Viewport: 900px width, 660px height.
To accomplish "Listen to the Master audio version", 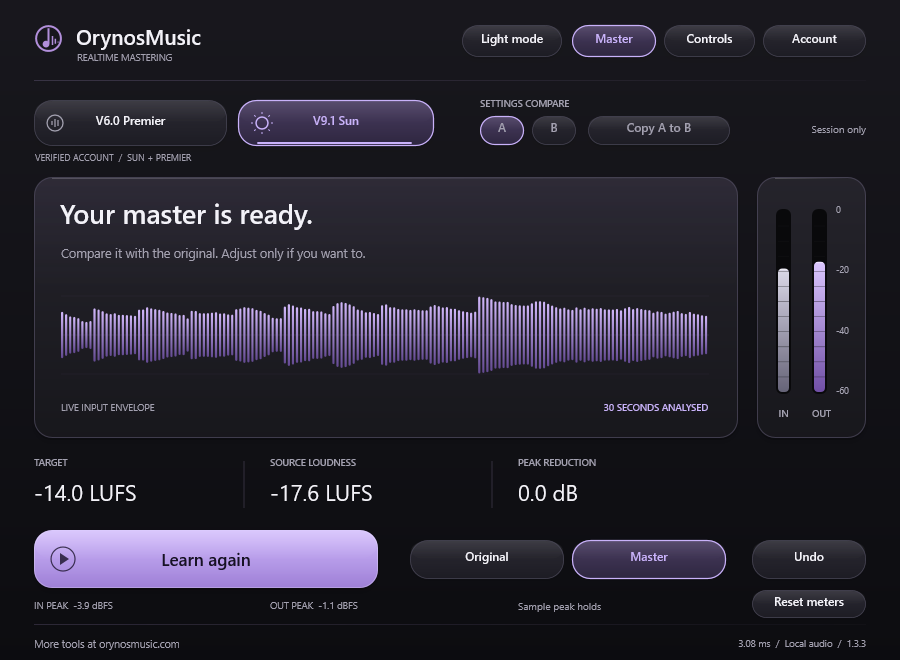I will (649, 558).
